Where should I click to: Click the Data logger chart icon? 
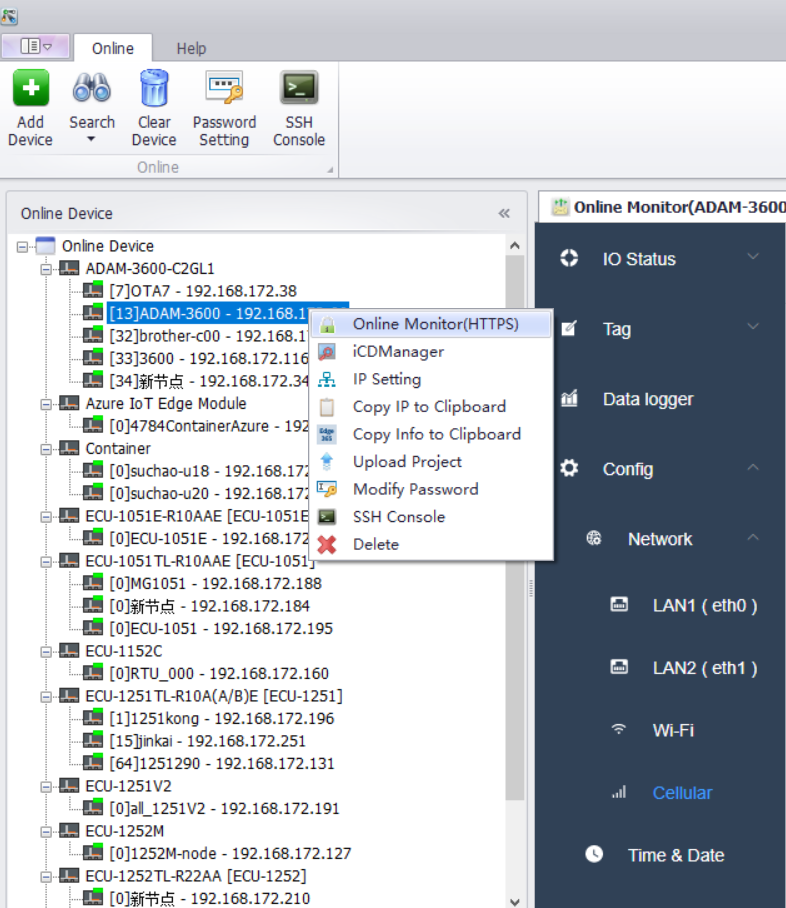569,399
